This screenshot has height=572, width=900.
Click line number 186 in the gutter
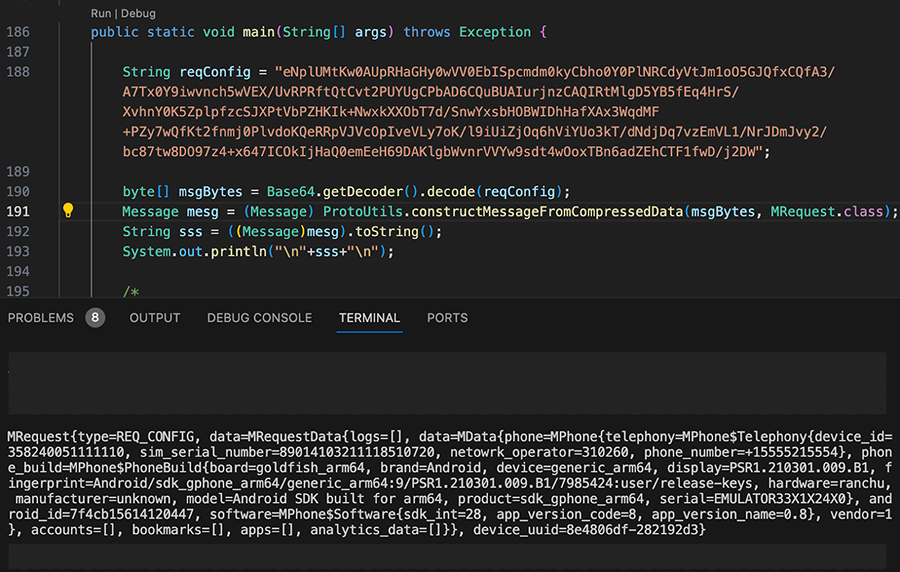pos(18,32)
